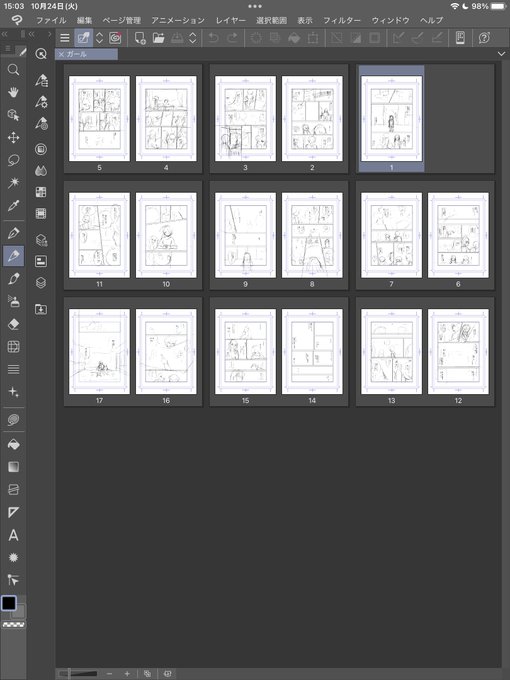Open the Quick Access palette icon
The height and width of the screenshot is (680, 510).
41,54
